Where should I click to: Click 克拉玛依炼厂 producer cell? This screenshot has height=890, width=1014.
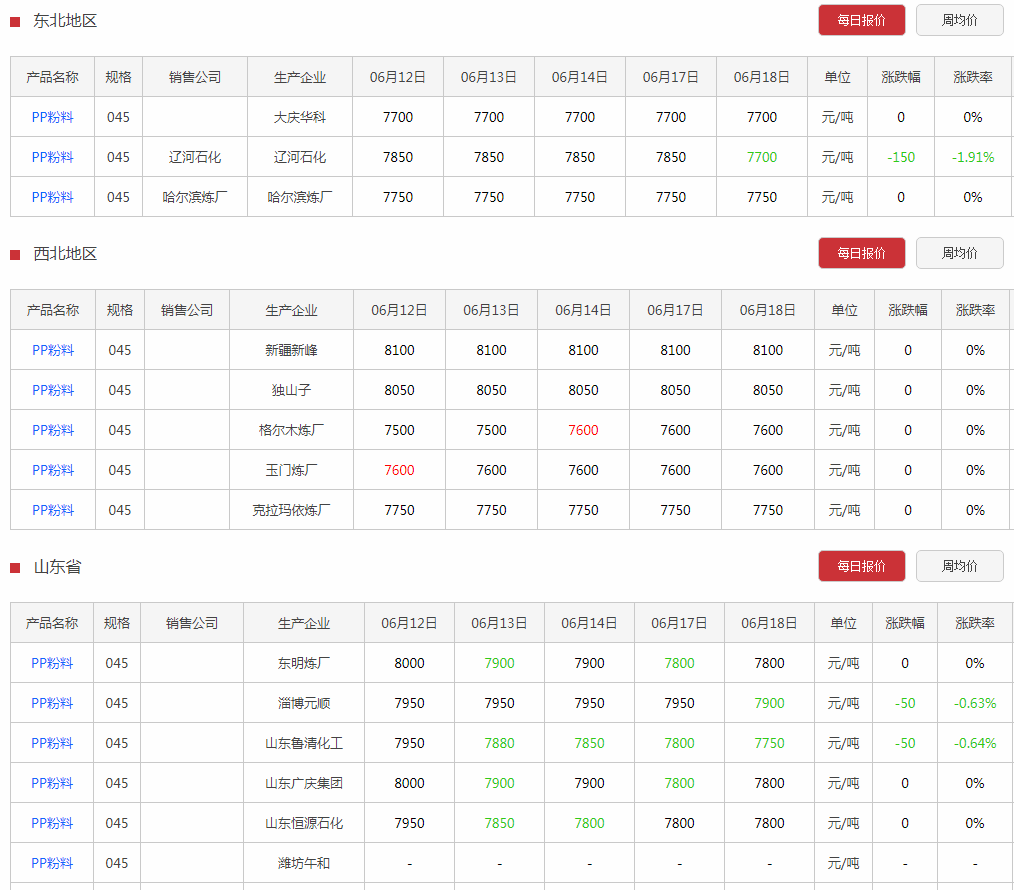[291, 510]
